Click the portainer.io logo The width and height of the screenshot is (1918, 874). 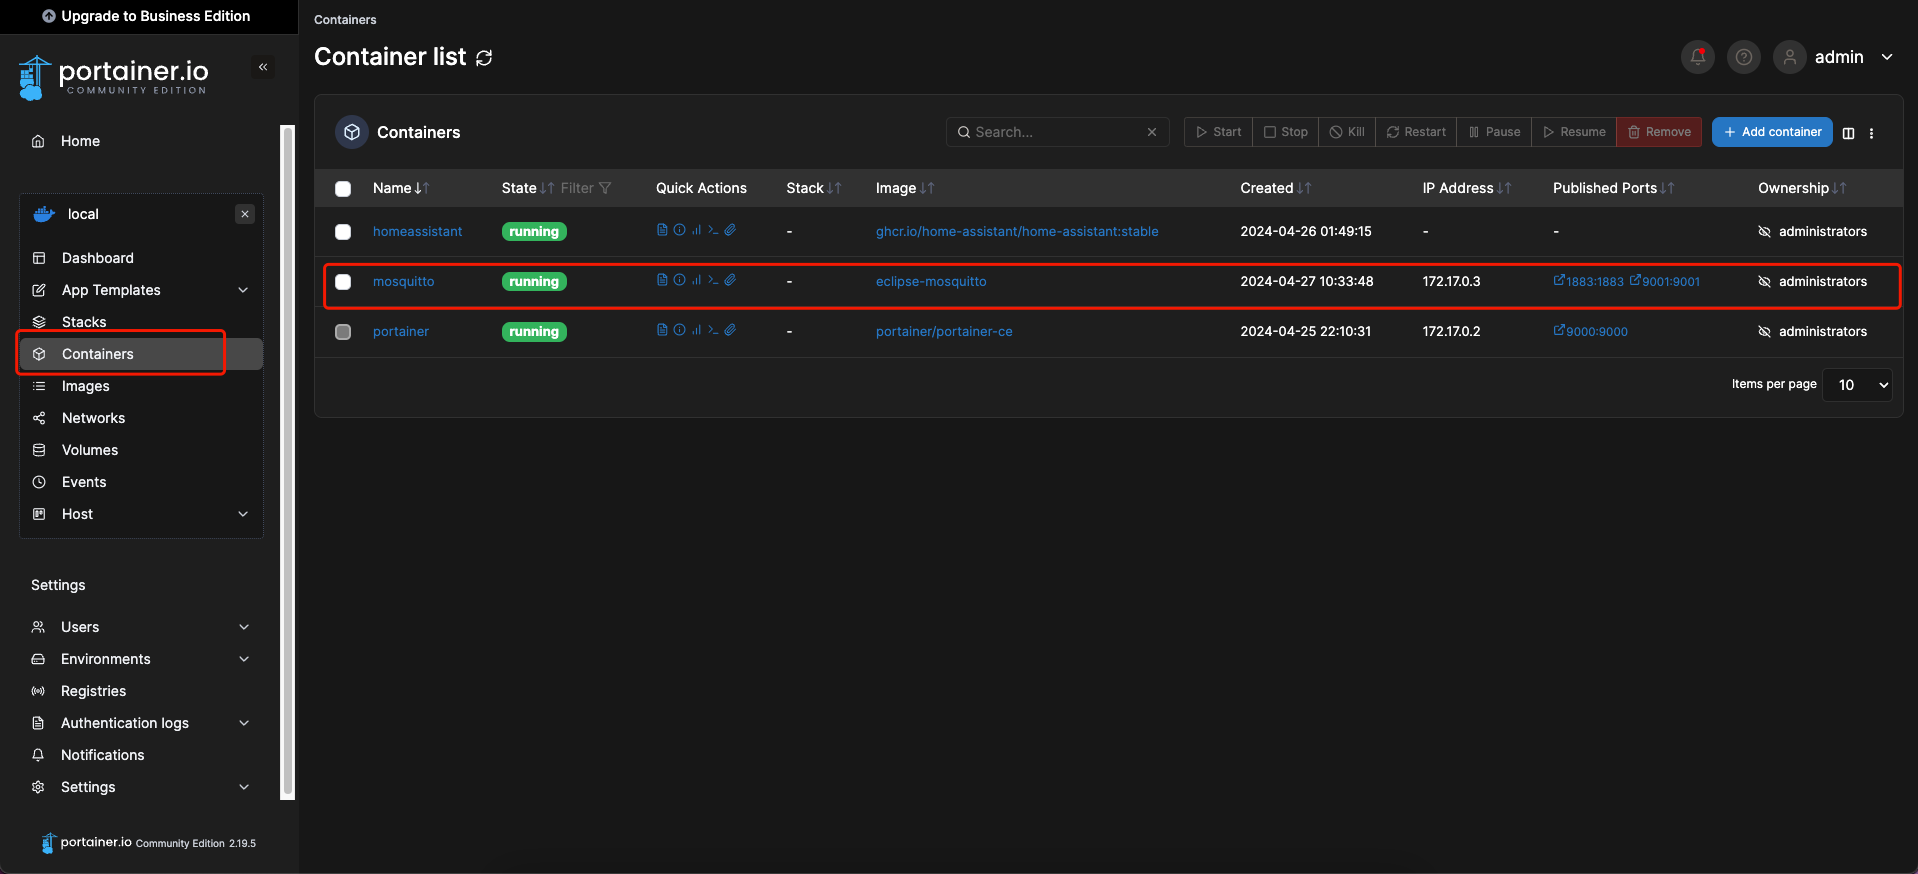pos(113,78)
